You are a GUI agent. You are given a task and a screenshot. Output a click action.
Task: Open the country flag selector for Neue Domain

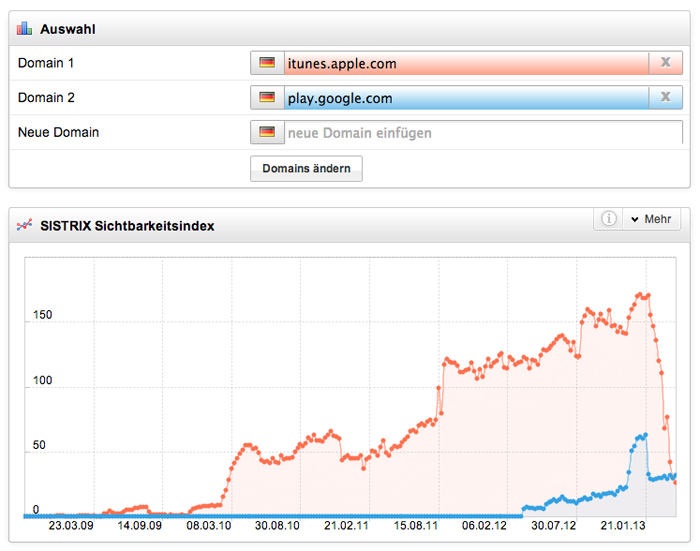click(x=267, y=132)
